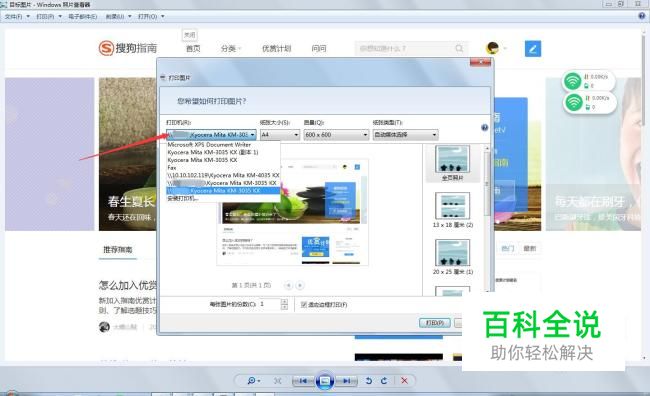
Task: Open the 文件(F) menu in Photo Viewer
Action: 17,17
